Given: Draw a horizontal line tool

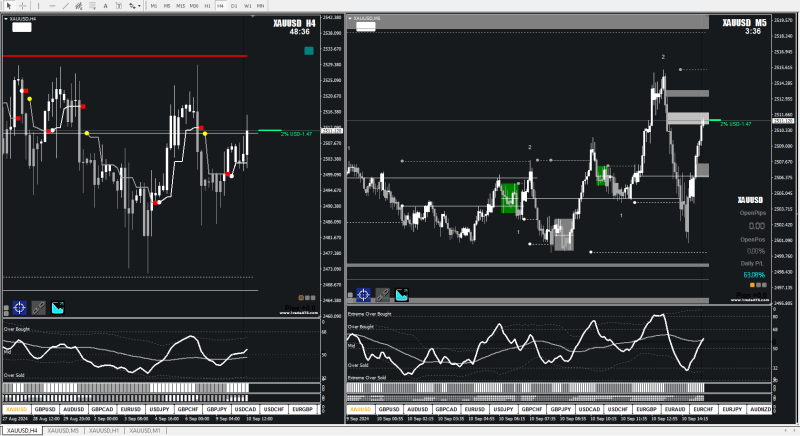Looking at the screenshot, I should (52, 6).
